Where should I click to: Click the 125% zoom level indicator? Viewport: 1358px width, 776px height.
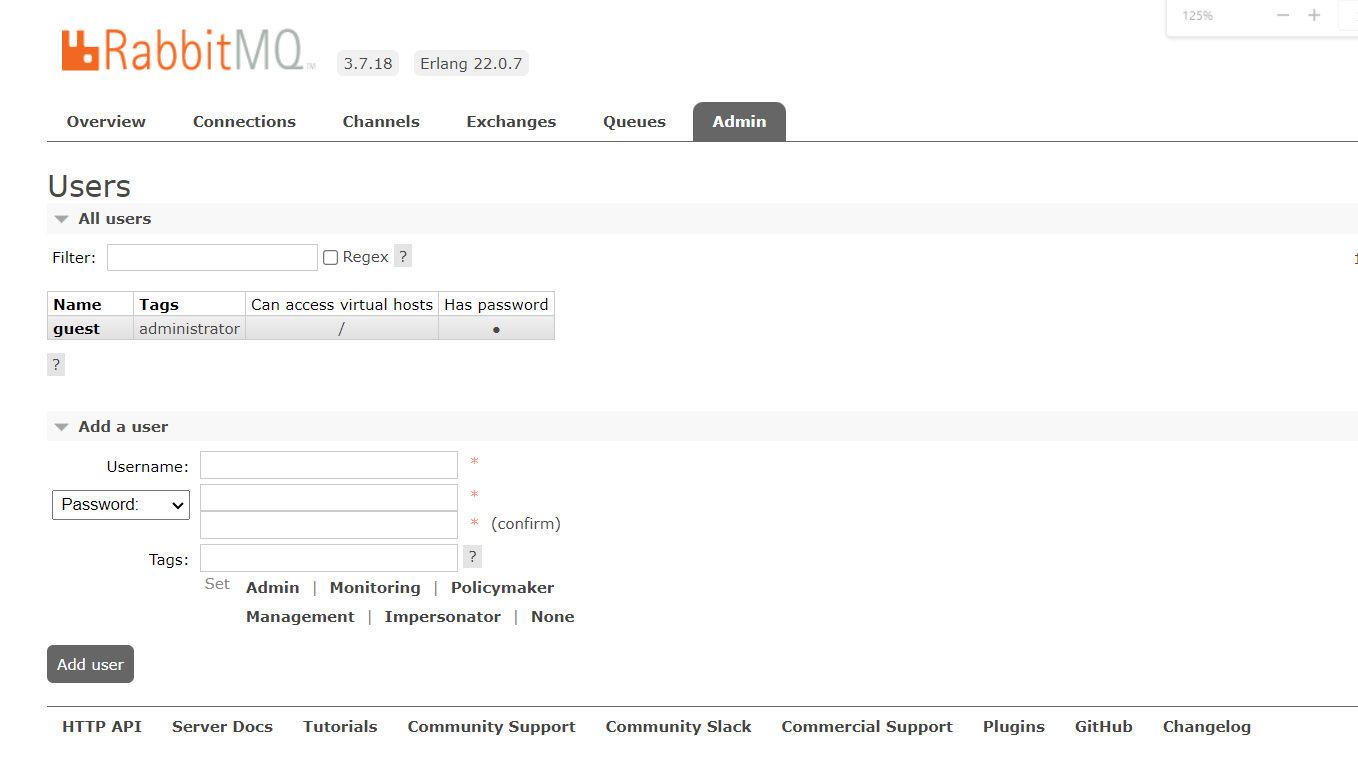[1198, 15]
